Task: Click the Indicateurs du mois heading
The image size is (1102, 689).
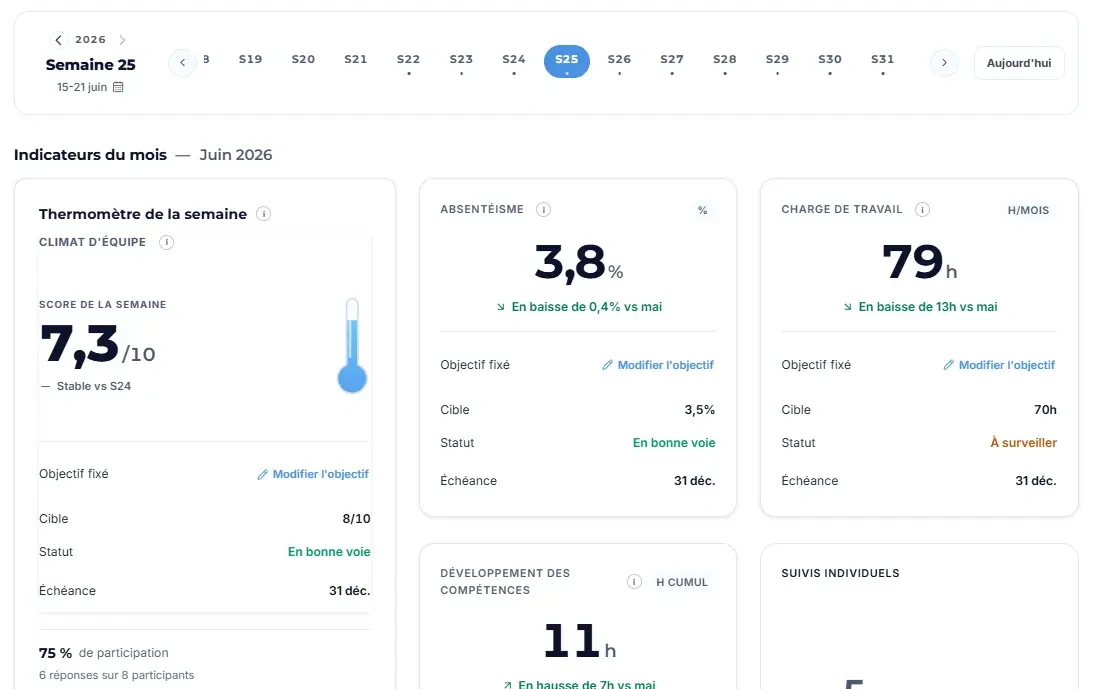Action: [x=91, y=155]
